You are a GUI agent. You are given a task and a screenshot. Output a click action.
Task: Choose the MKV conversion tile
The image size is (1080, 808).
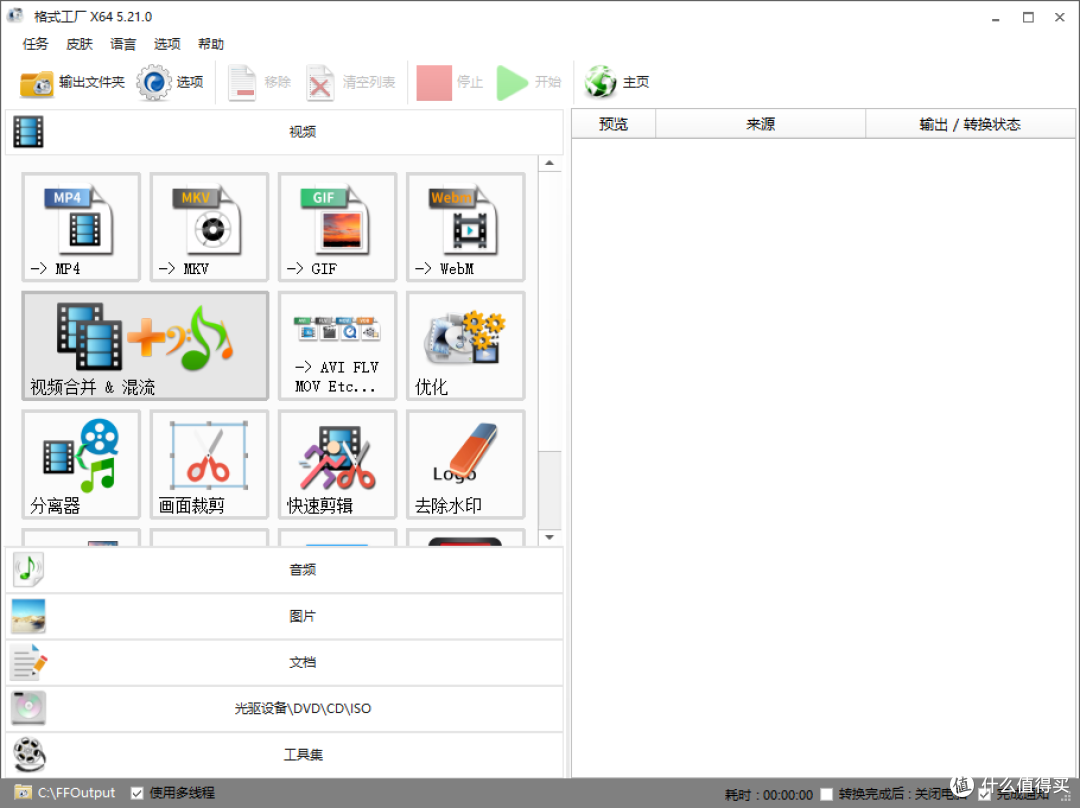pyautogui.click(x=209, y=227)
